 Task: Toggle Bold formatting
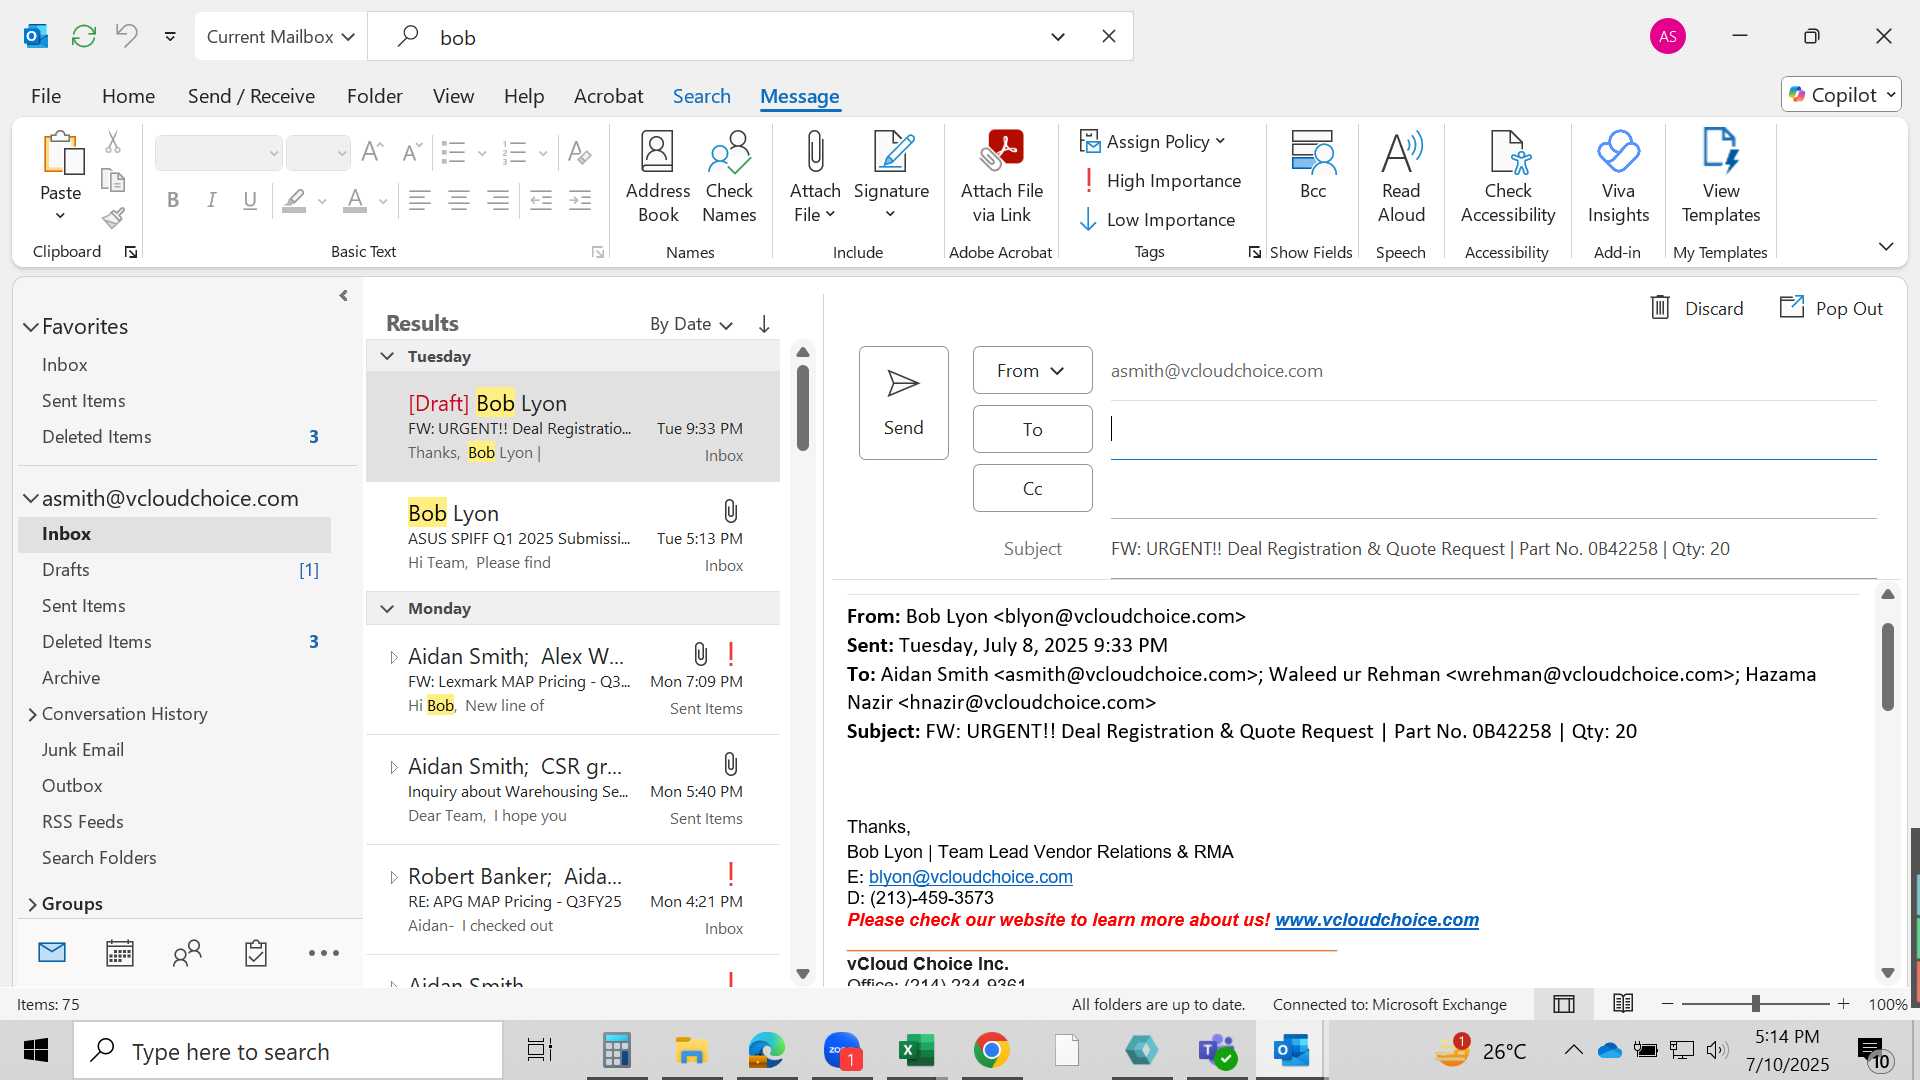tap(173, 200)
